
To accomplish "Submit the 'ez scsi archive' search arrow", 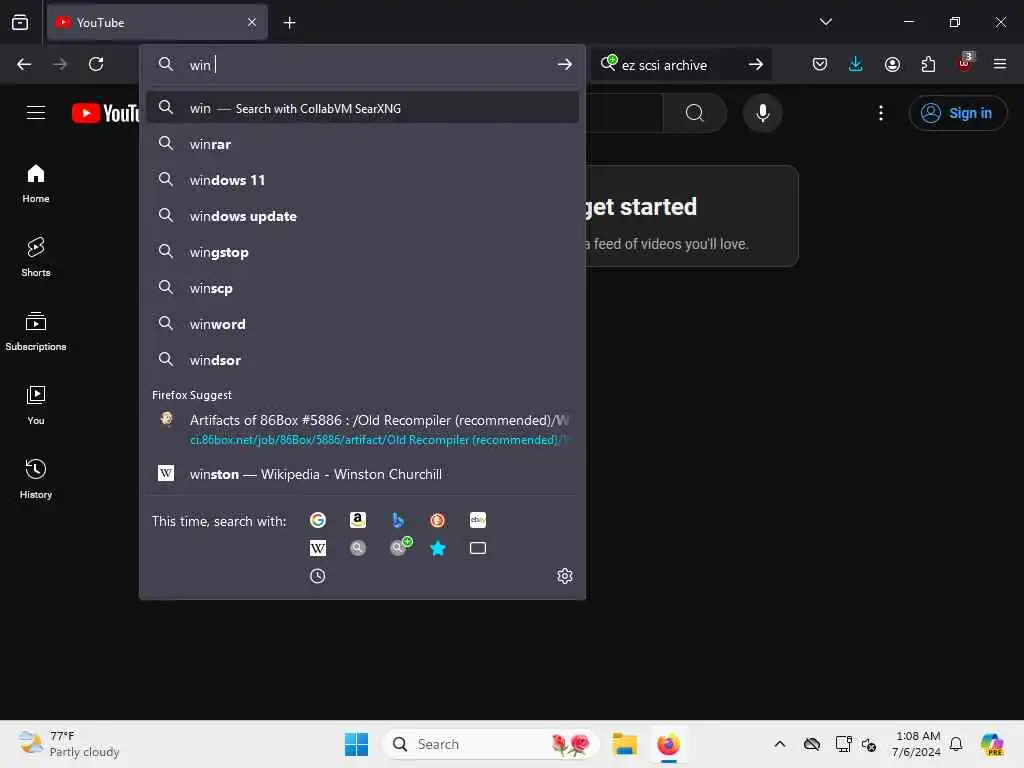I will tap(756, 64).
